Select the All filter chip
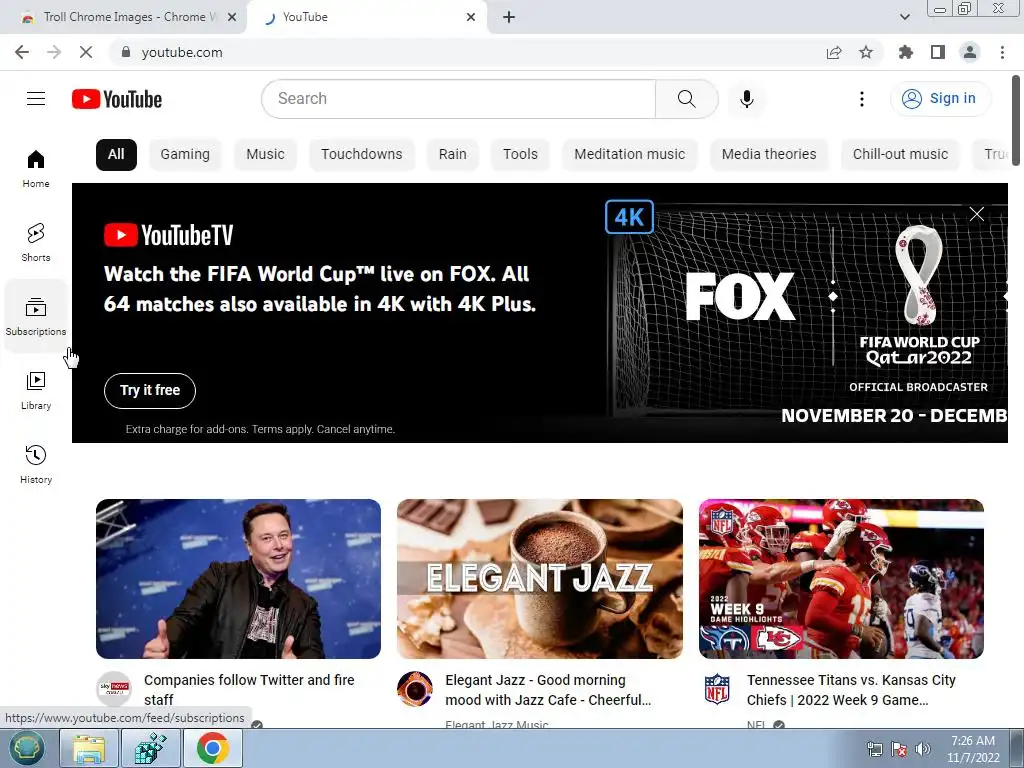 (x=116, y=154)
